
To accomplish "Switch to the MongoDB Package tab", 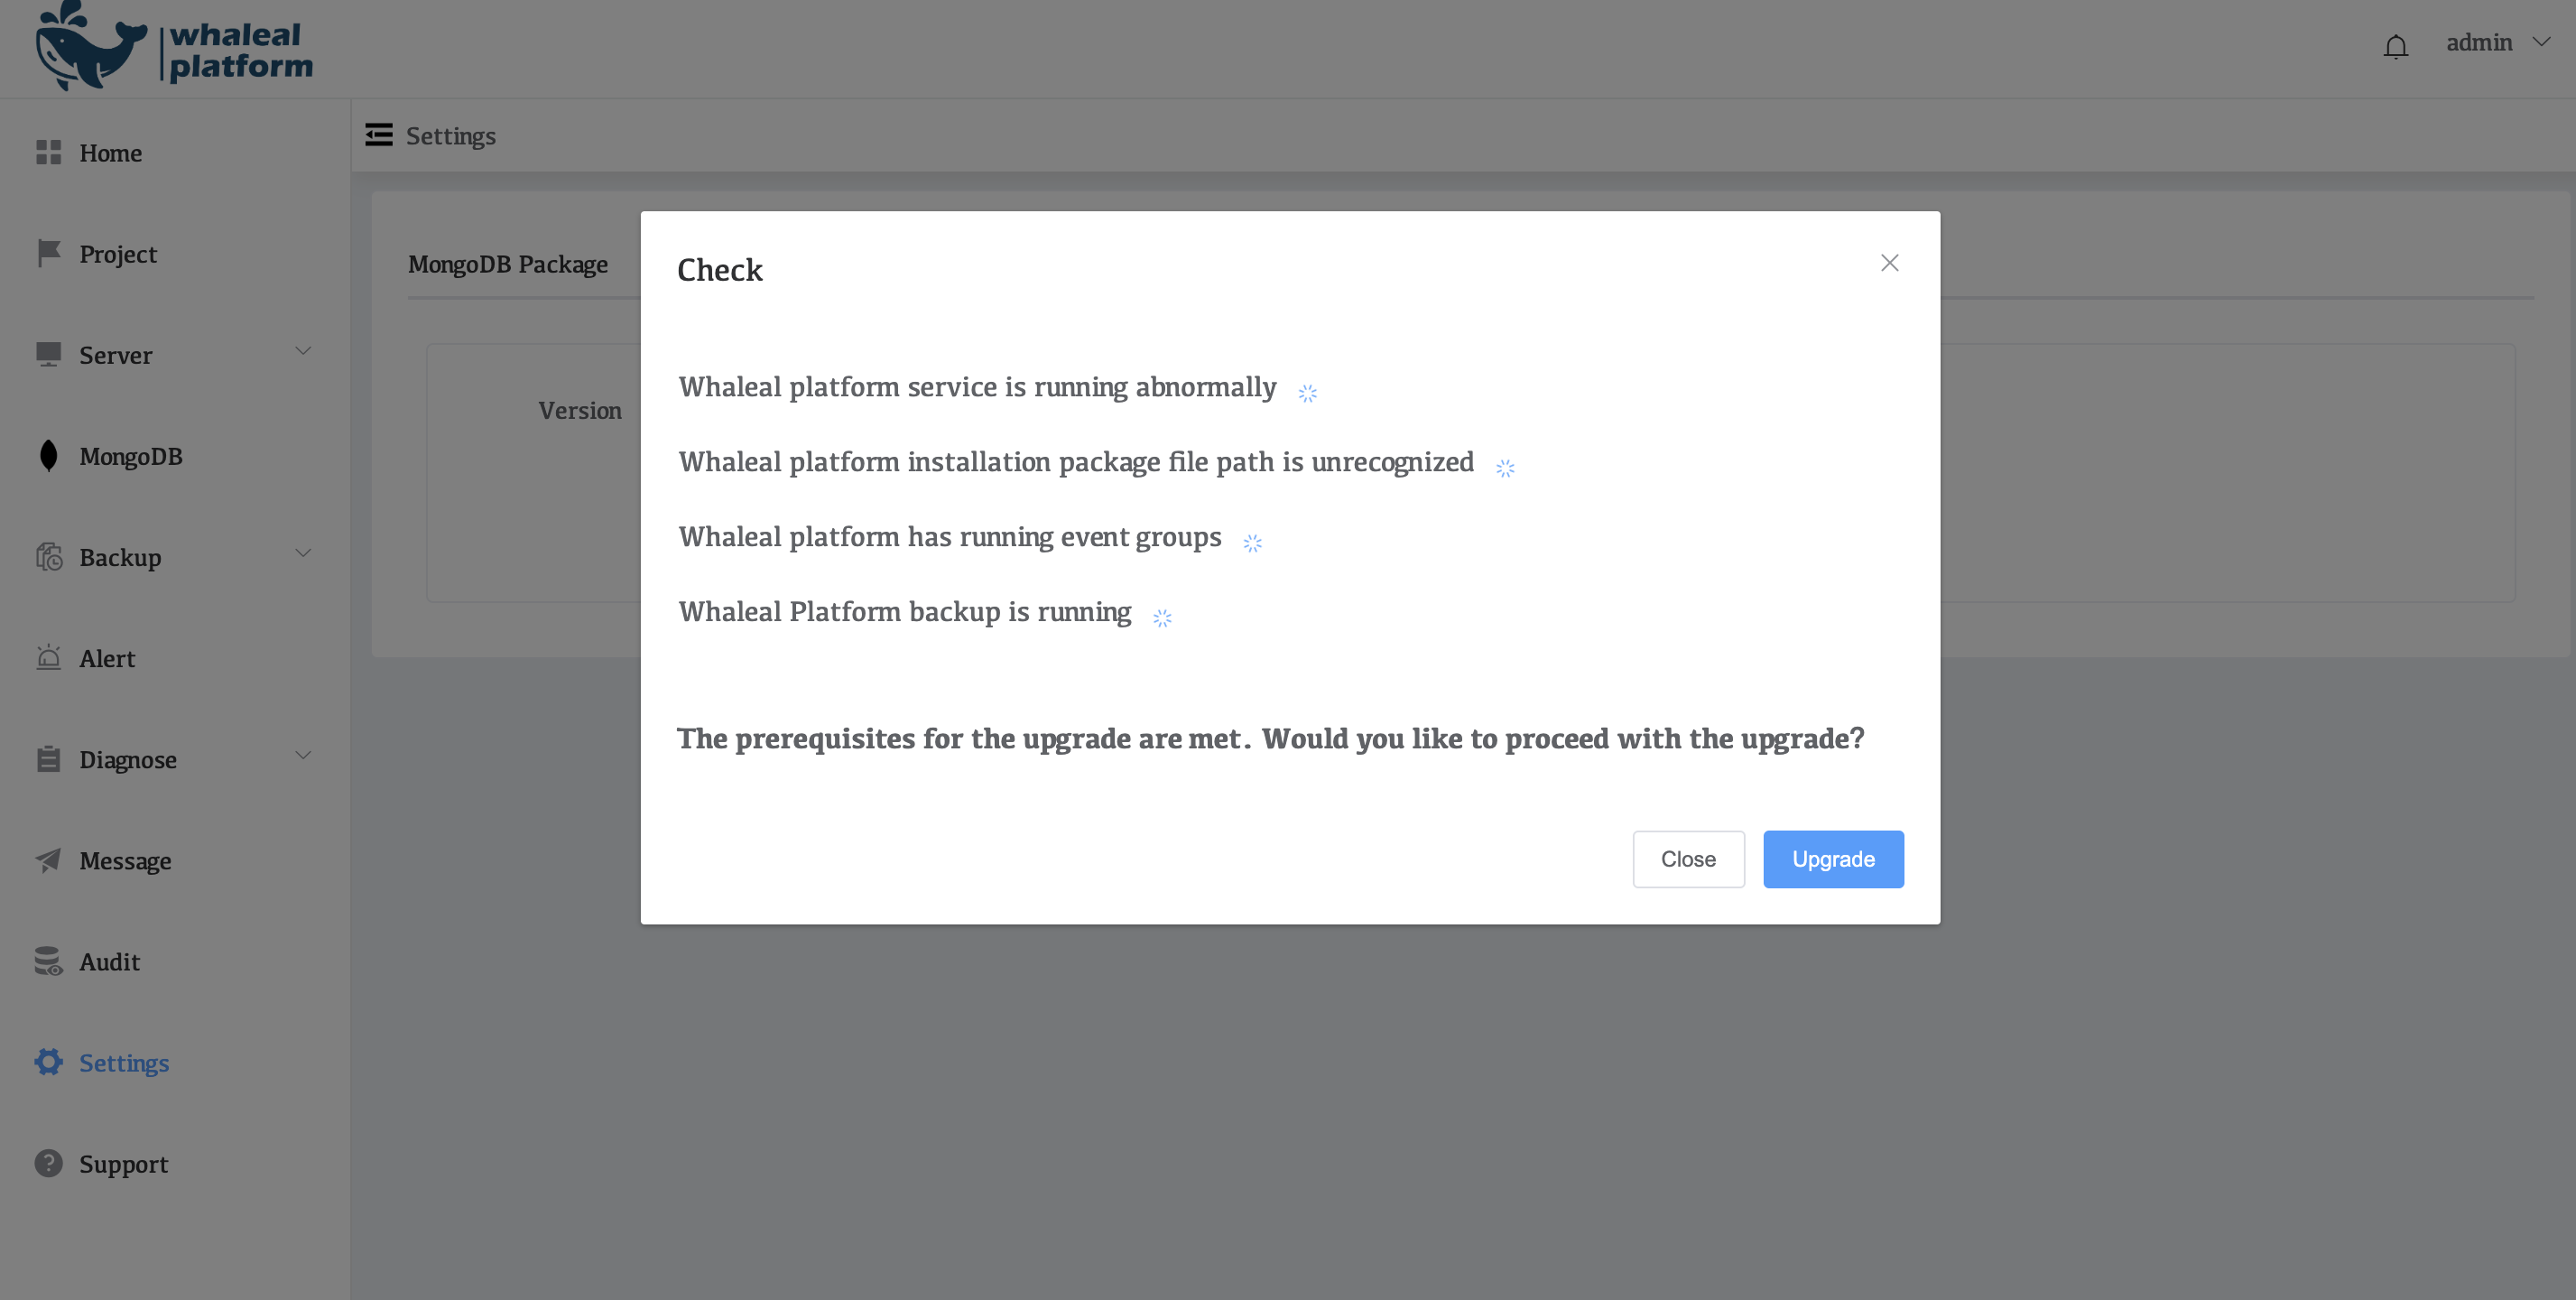I will pos(508,264).
